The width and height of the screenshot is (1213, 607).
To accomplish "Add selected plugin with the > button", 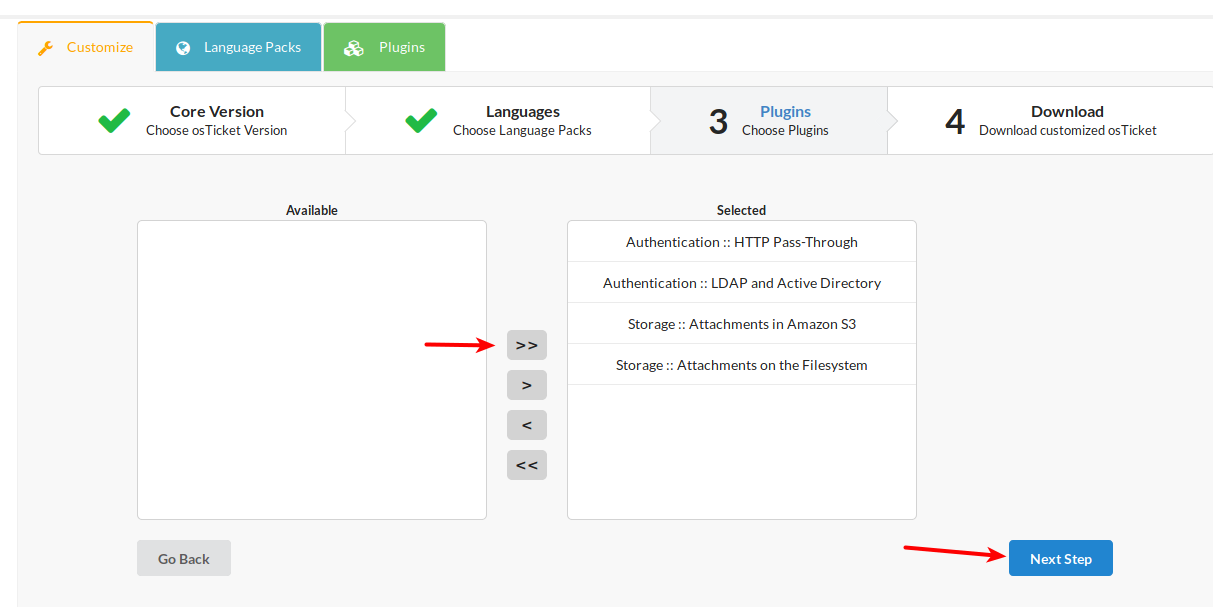I will coord(526,385).
